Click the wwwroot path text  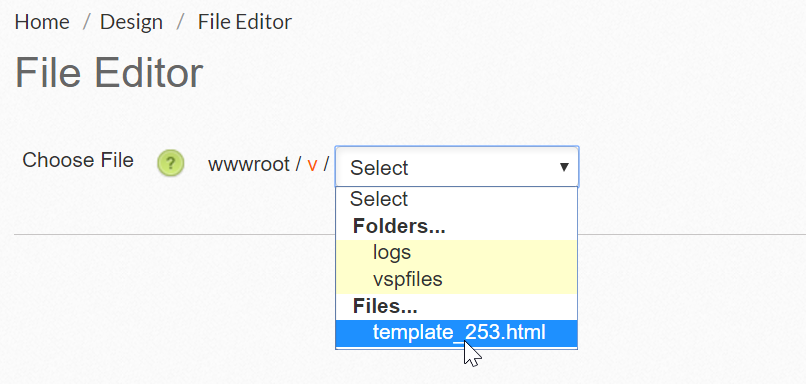click(x=249, y=164)
